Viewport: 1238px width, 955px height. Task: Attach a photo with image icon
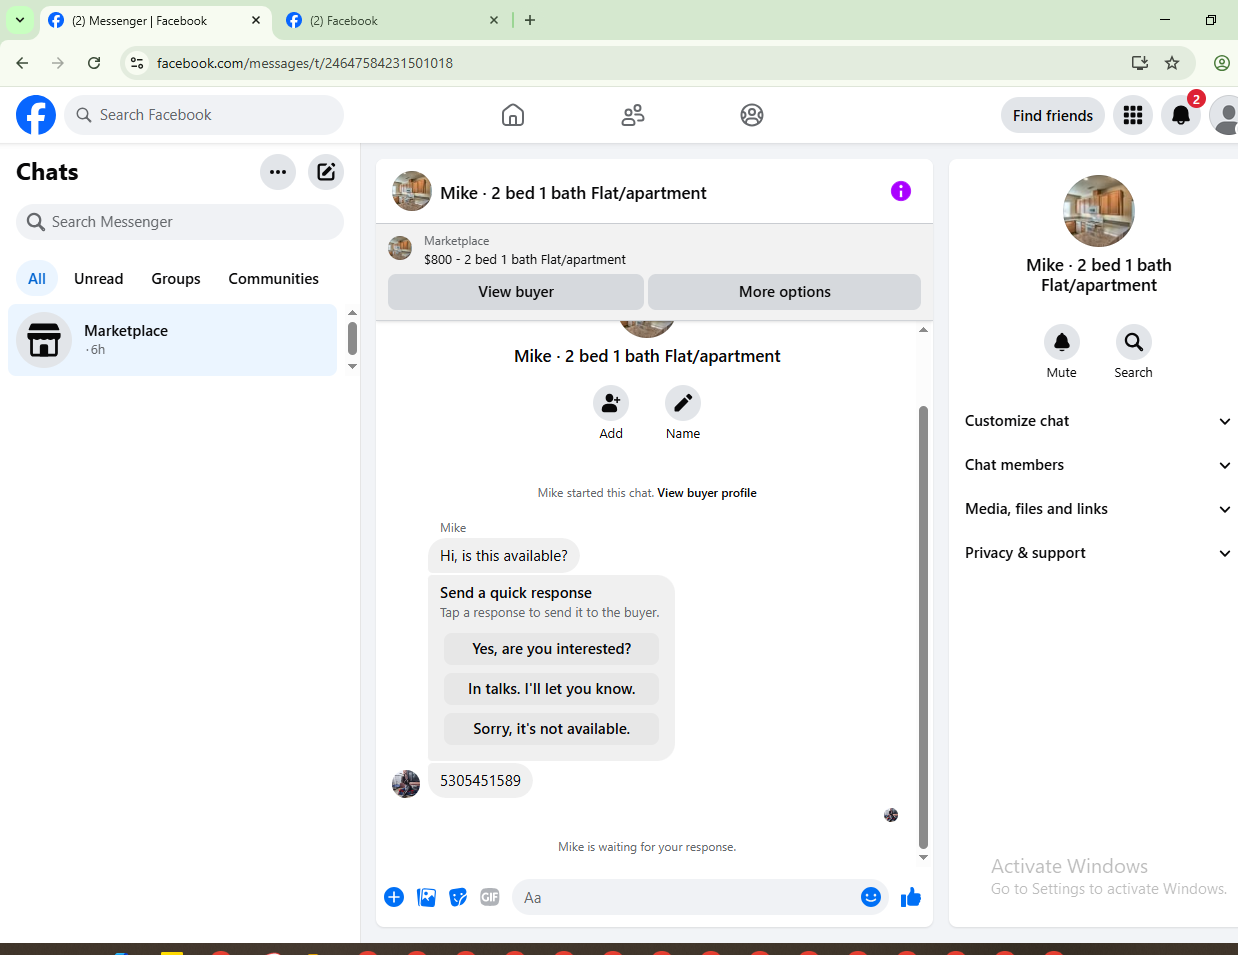(426, 897)
